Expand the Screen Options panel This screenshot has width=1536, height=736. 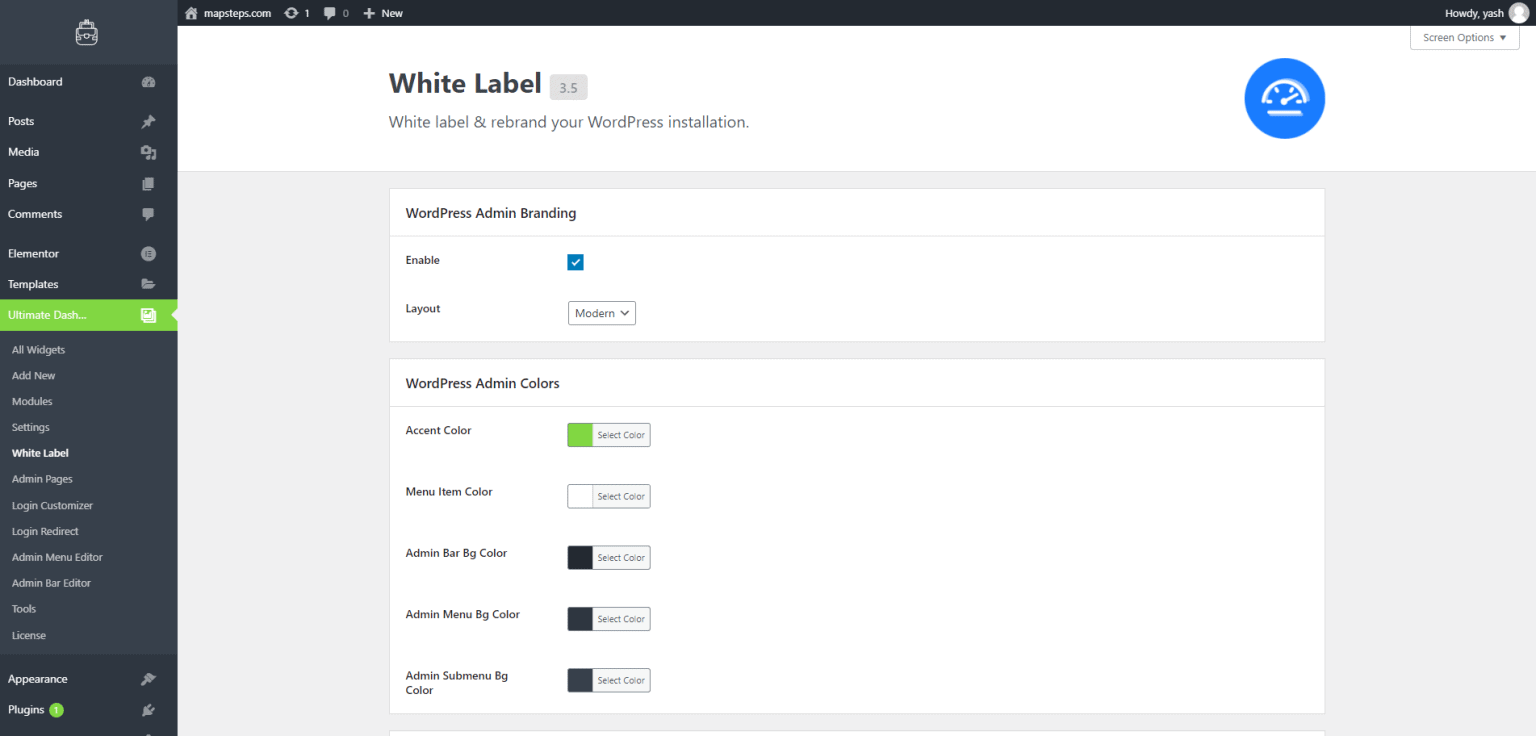[x=1463, y=37]
